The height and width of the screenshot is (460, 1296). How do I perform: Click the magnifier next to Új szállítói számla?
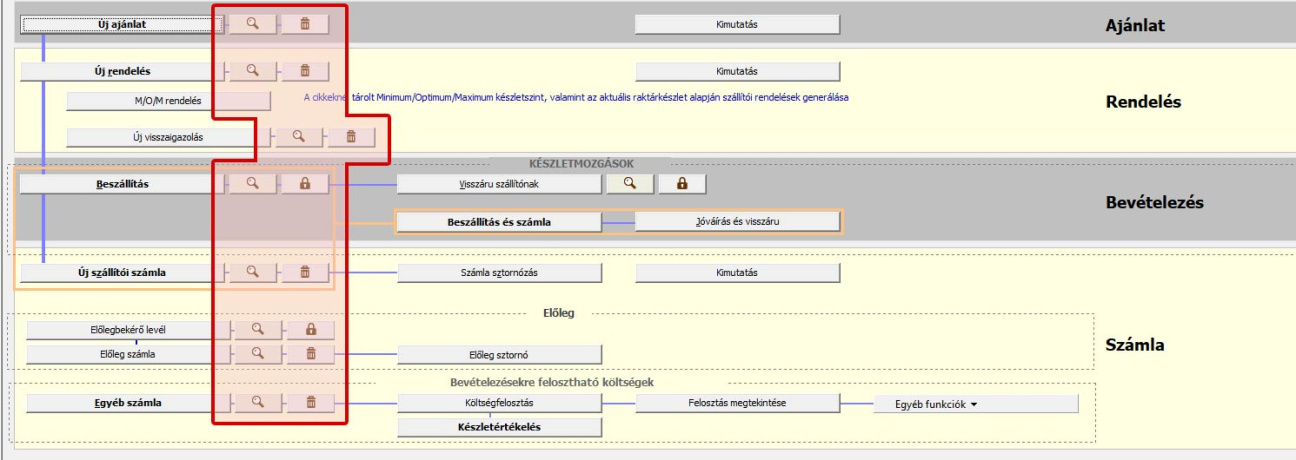coord(252,271)
